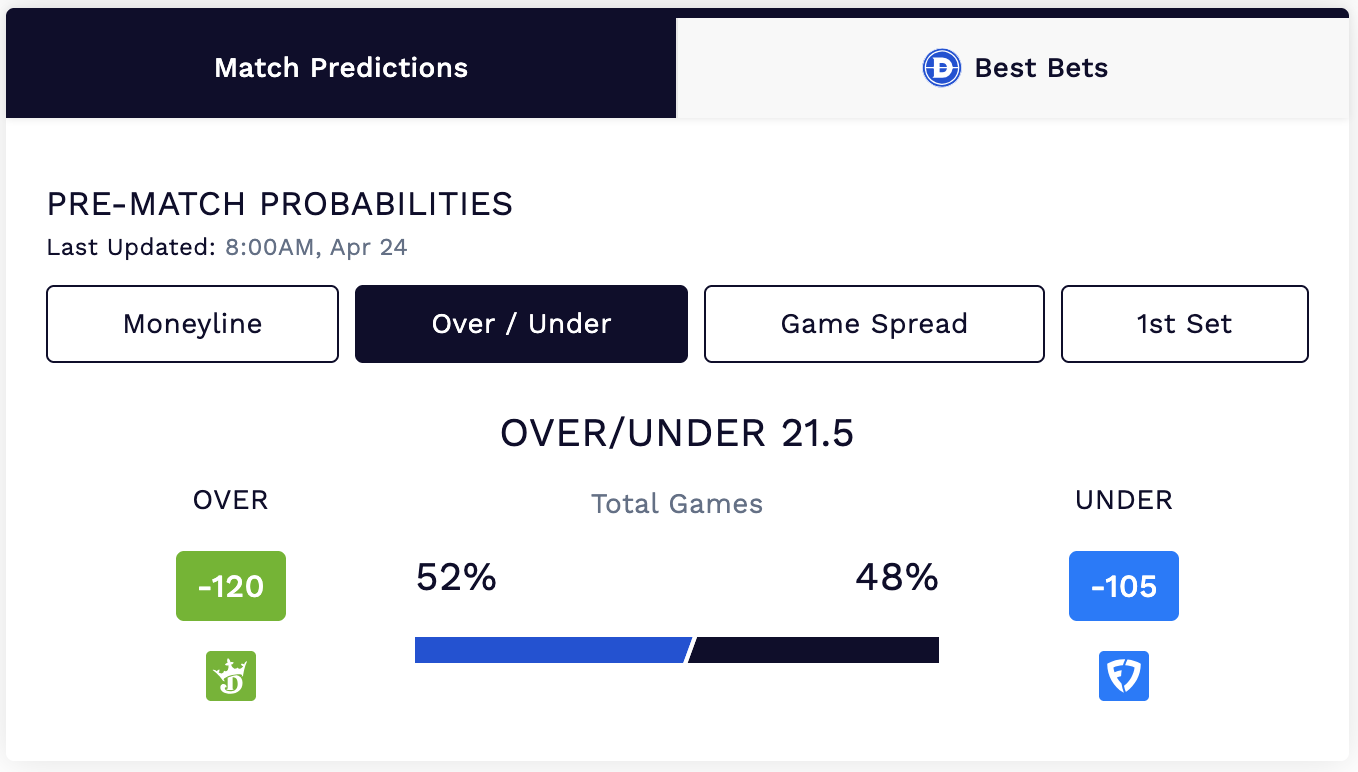This screenshot has width=1358, height=772.
Task: Select the Over / Under market option
Action: pyautogui.click(x=521, y=324)
